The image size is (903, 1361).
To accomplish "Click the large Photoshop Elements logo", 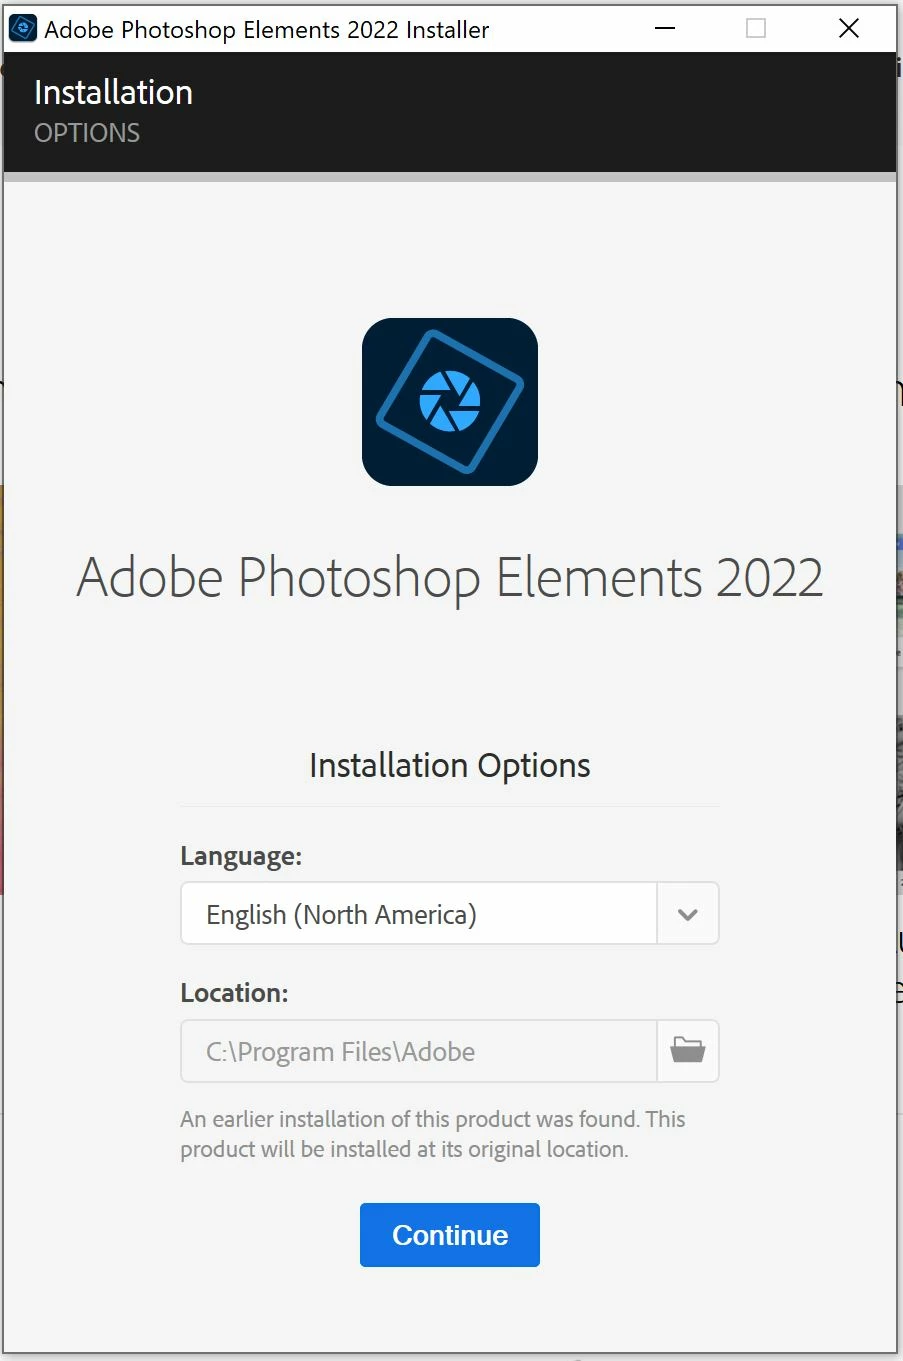I will click(450, 402).
